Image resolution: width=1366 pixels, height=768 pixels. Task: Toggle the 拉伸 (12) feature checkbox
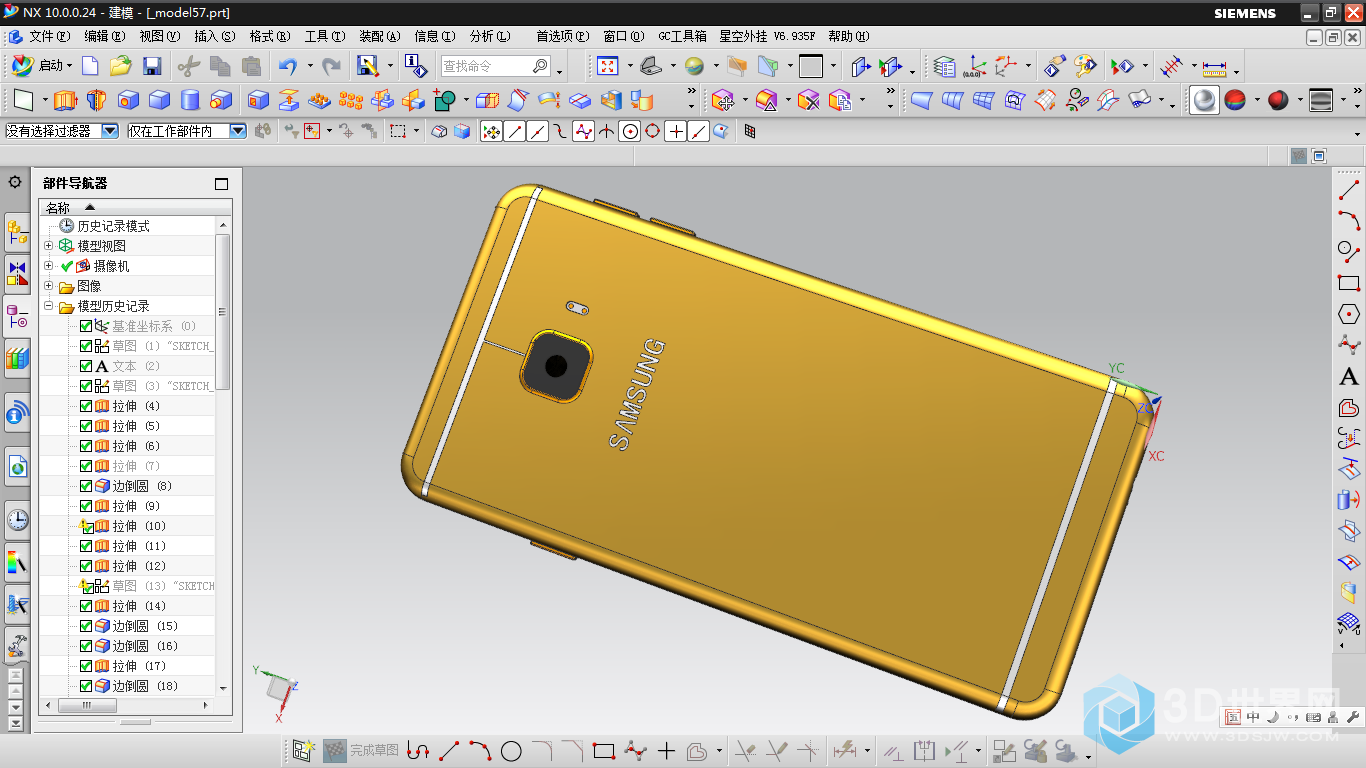86,566
